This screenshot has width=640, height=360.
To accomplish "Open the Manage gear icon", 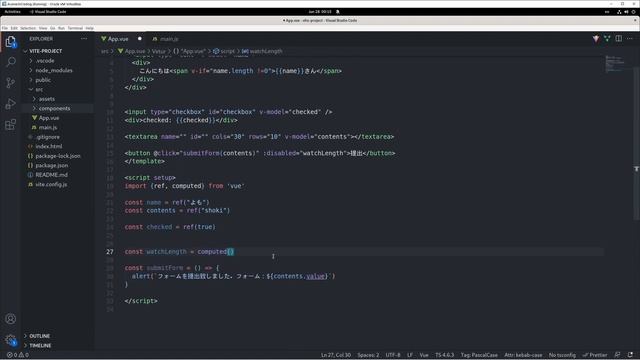I will [x=11, y=340].
